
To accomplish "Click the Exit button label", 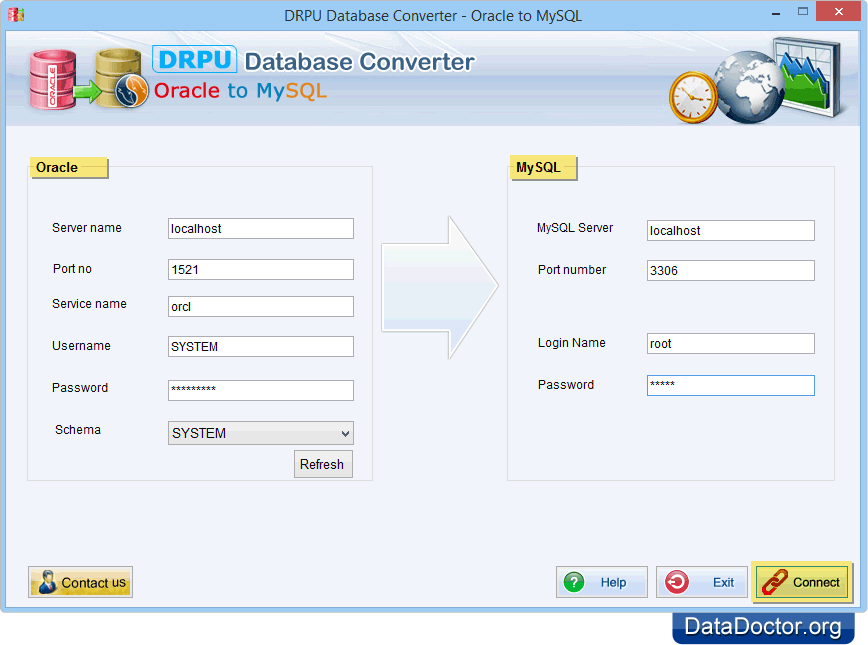I will point(723,582).
